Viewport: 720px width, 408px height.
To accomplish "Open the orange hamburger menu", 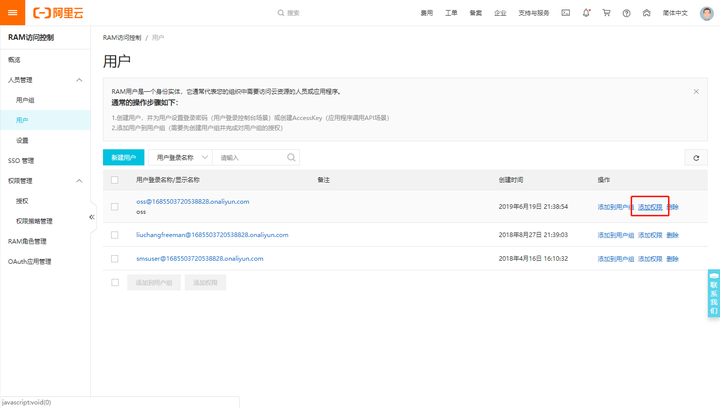I will pyautogui.click(x=12, y=12).
